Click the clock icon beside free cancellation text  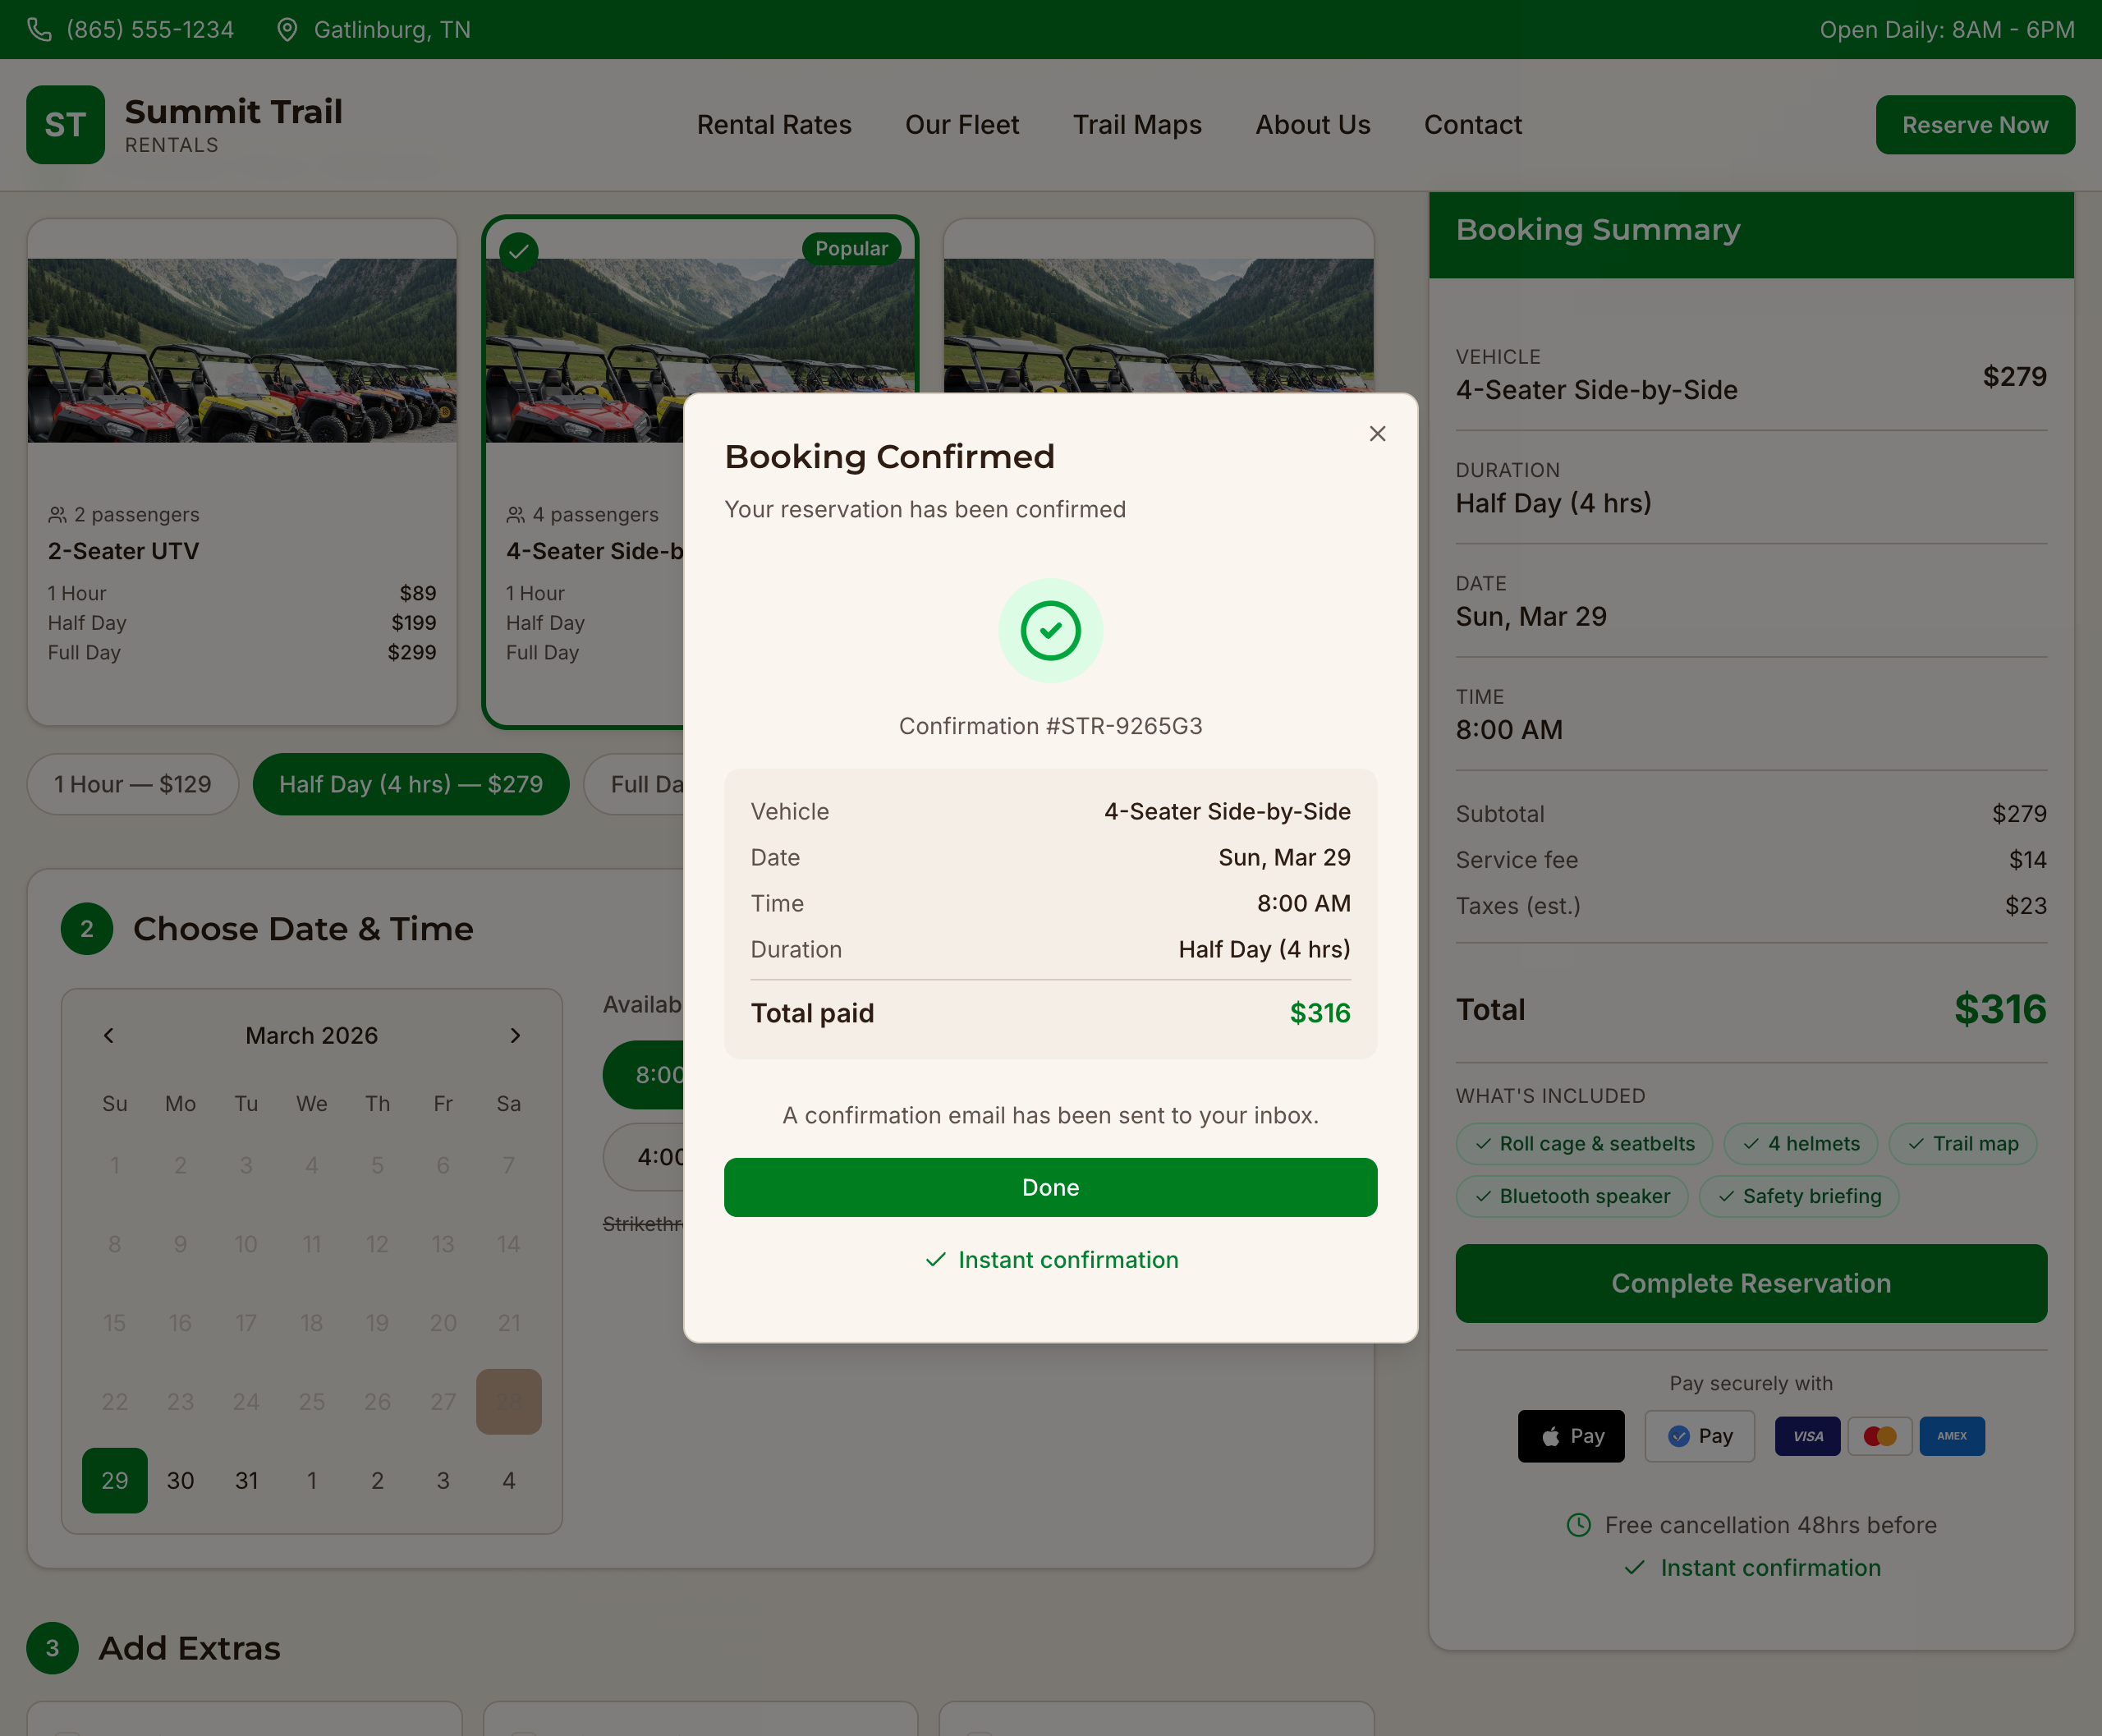tap(1578, 1525)
